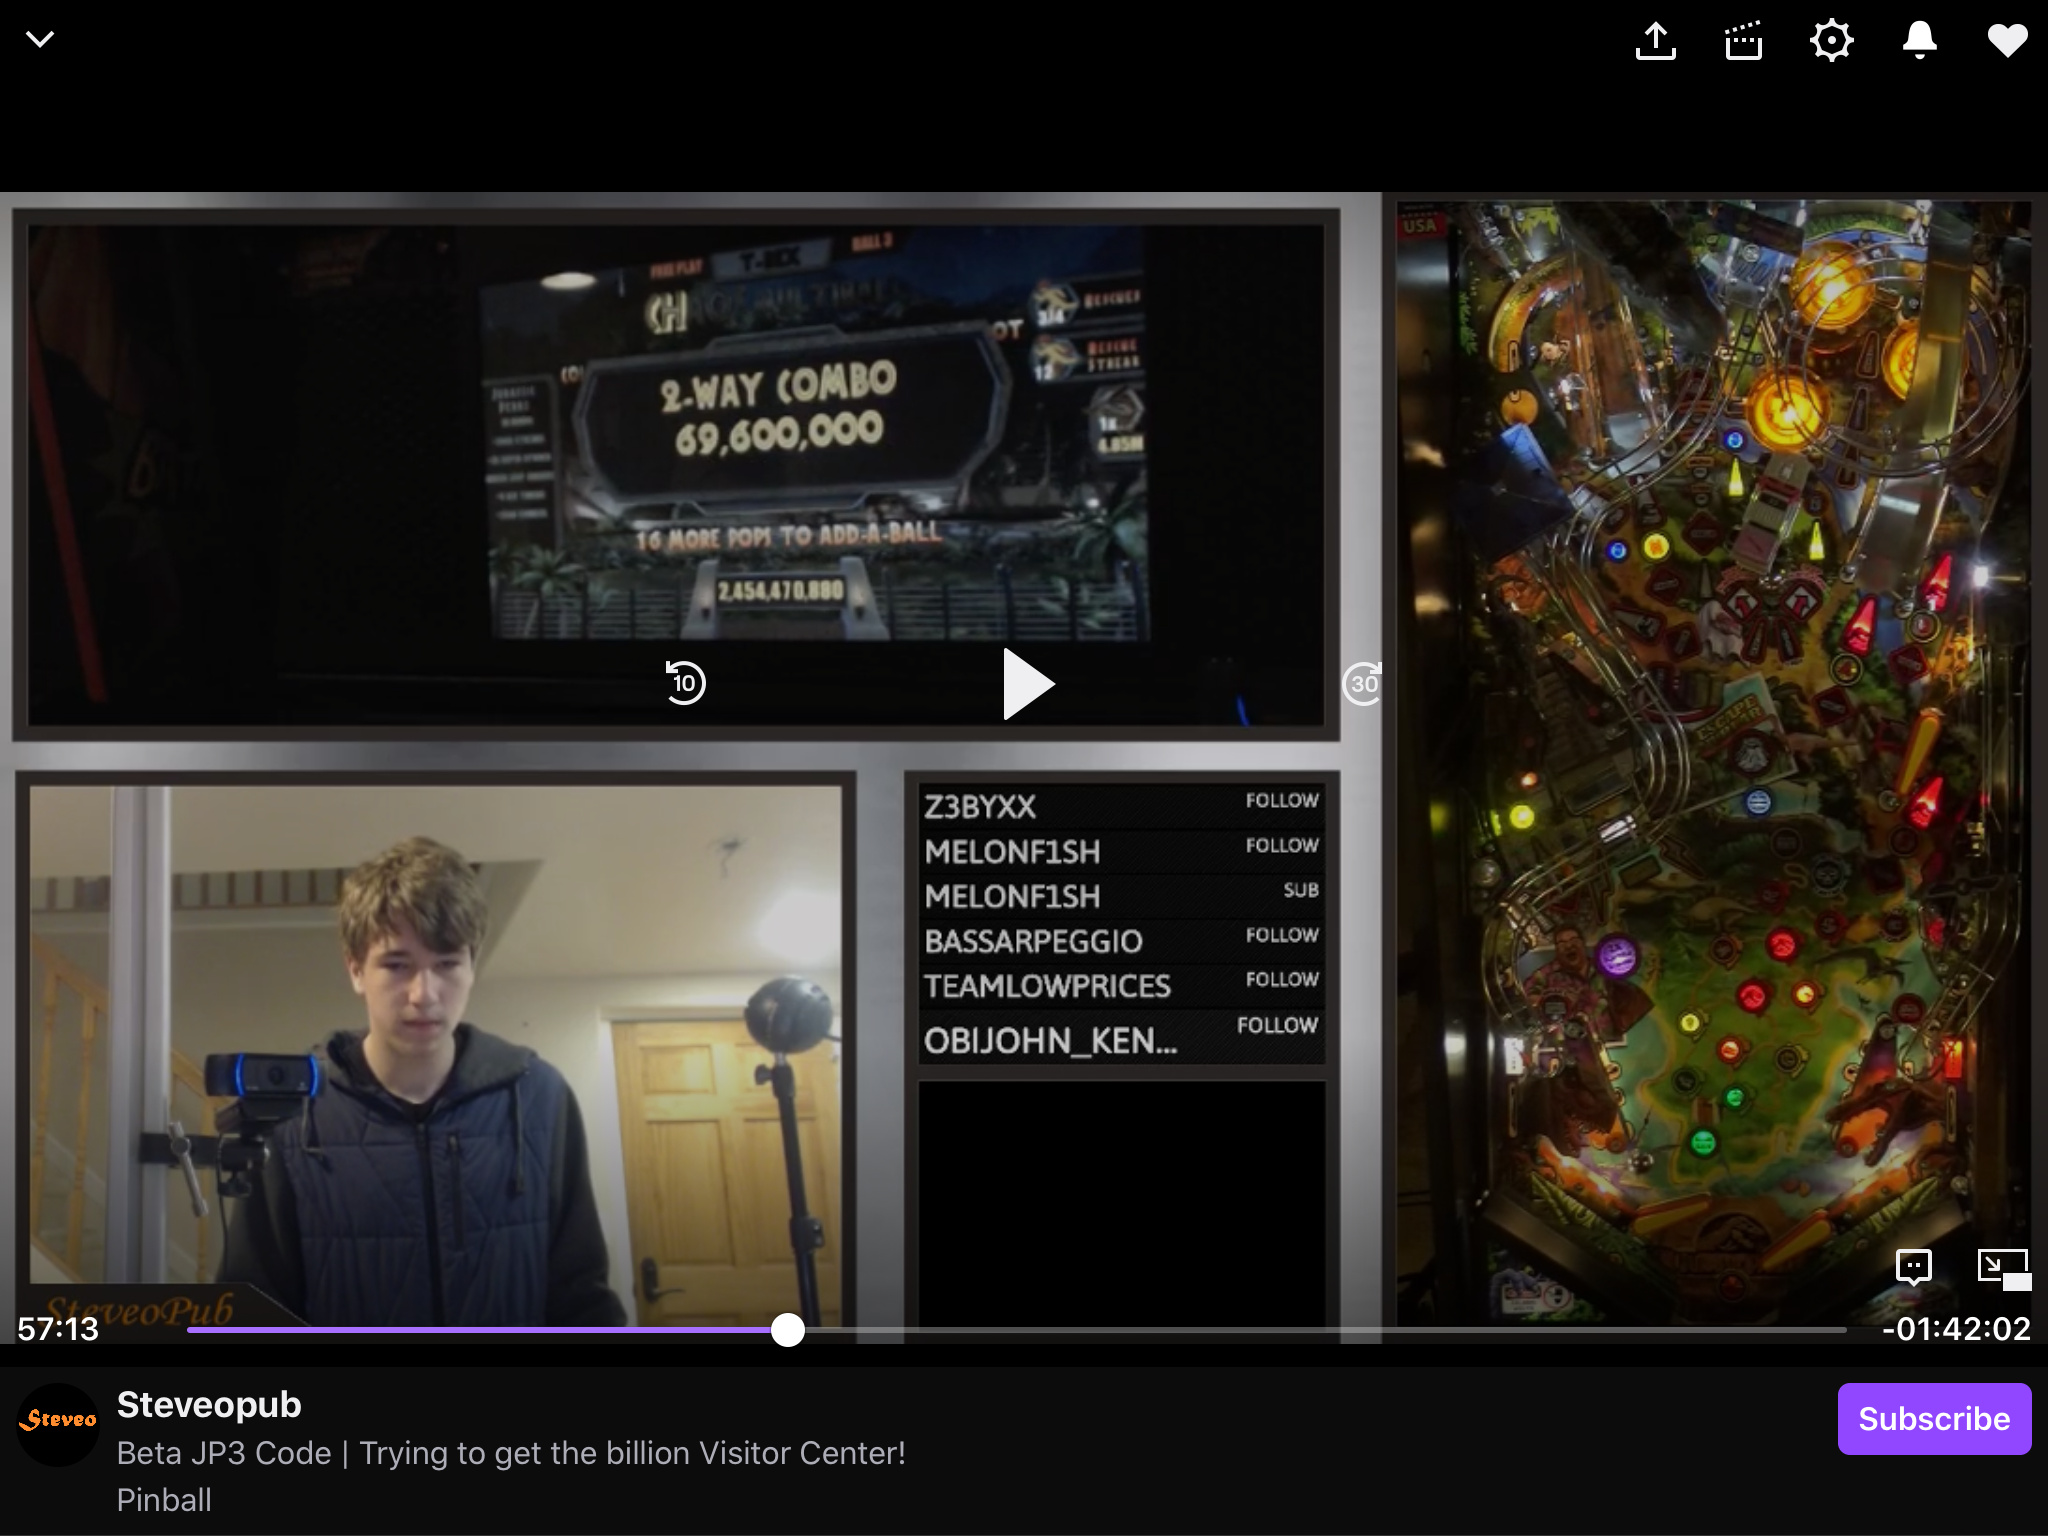Click the unplayed part of the progress bar
Image resolution: width=2048 pixels, height=1536 pixels.
point(1300,1330)
